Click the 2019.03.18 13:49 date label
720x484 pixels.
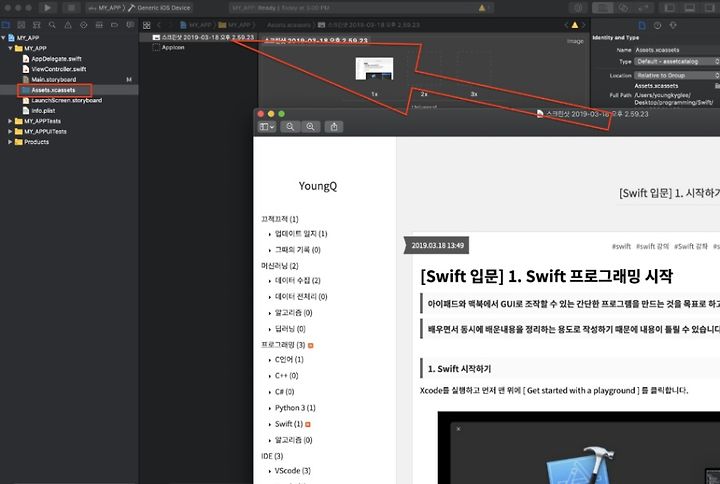pyautogui.click(x=438, y=245)
